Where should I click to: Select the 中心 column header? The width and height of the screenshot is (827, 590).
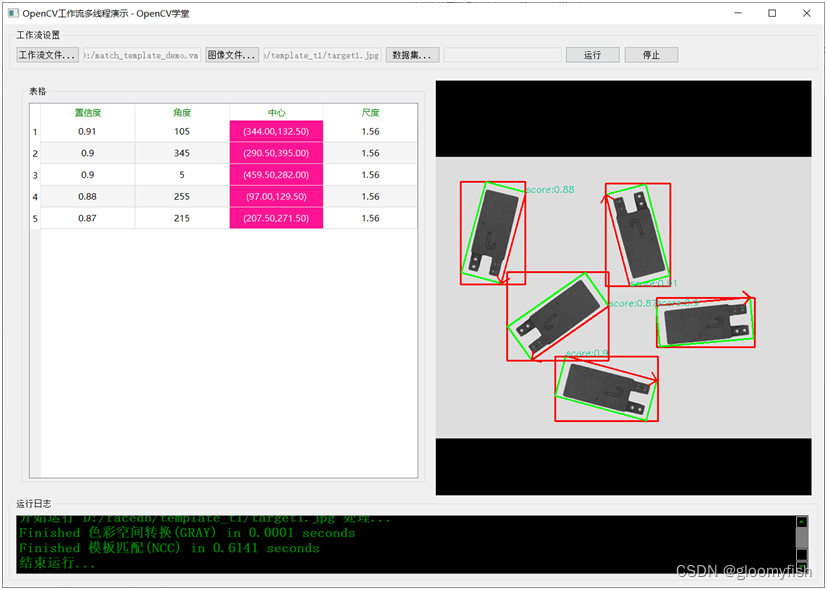point(276,112)
